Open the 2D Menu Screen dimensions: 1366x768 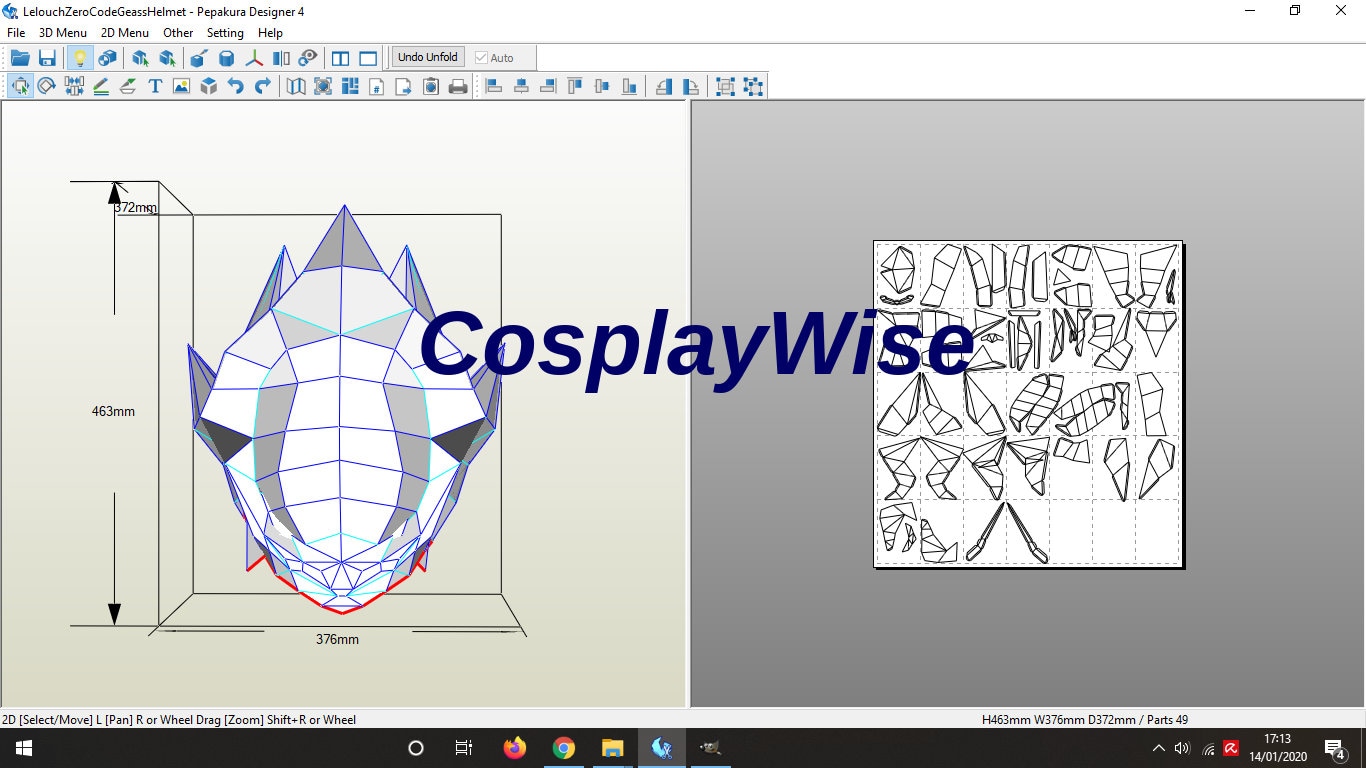[125, 33]
